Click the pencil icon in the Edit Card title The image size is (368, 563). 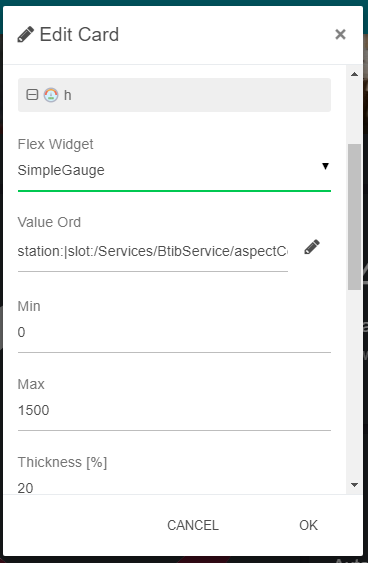[25, 34]
